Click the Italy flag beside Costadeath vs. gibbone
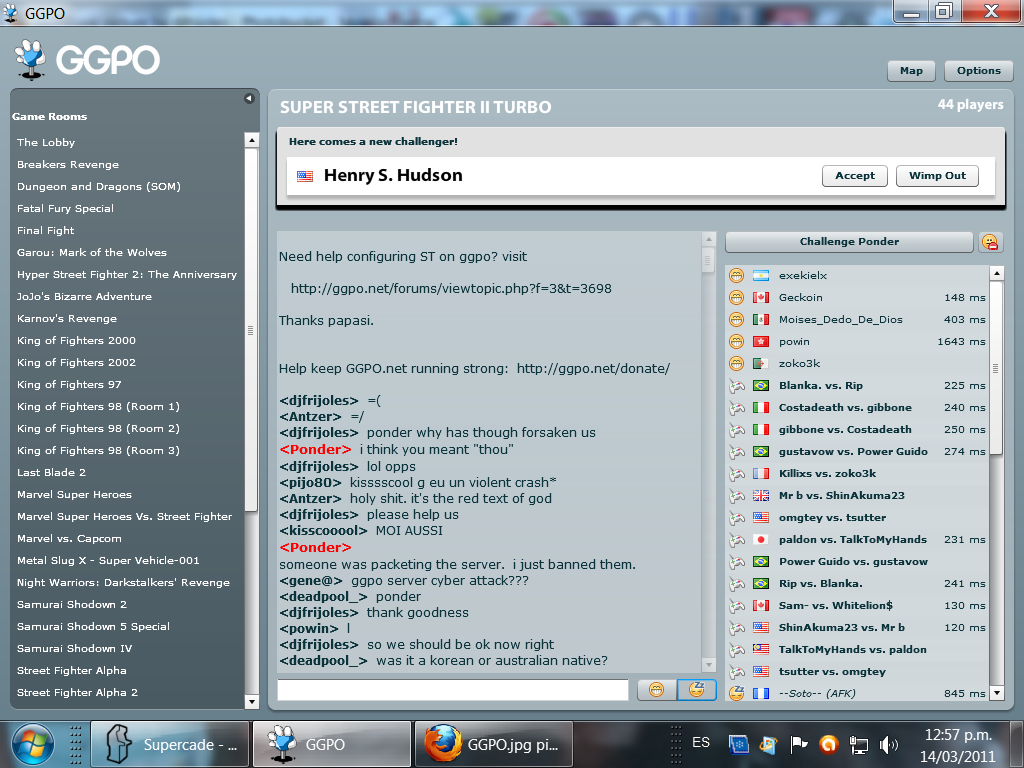The height and width of the screenshot is (768, 1024). [x=761, y=408]
